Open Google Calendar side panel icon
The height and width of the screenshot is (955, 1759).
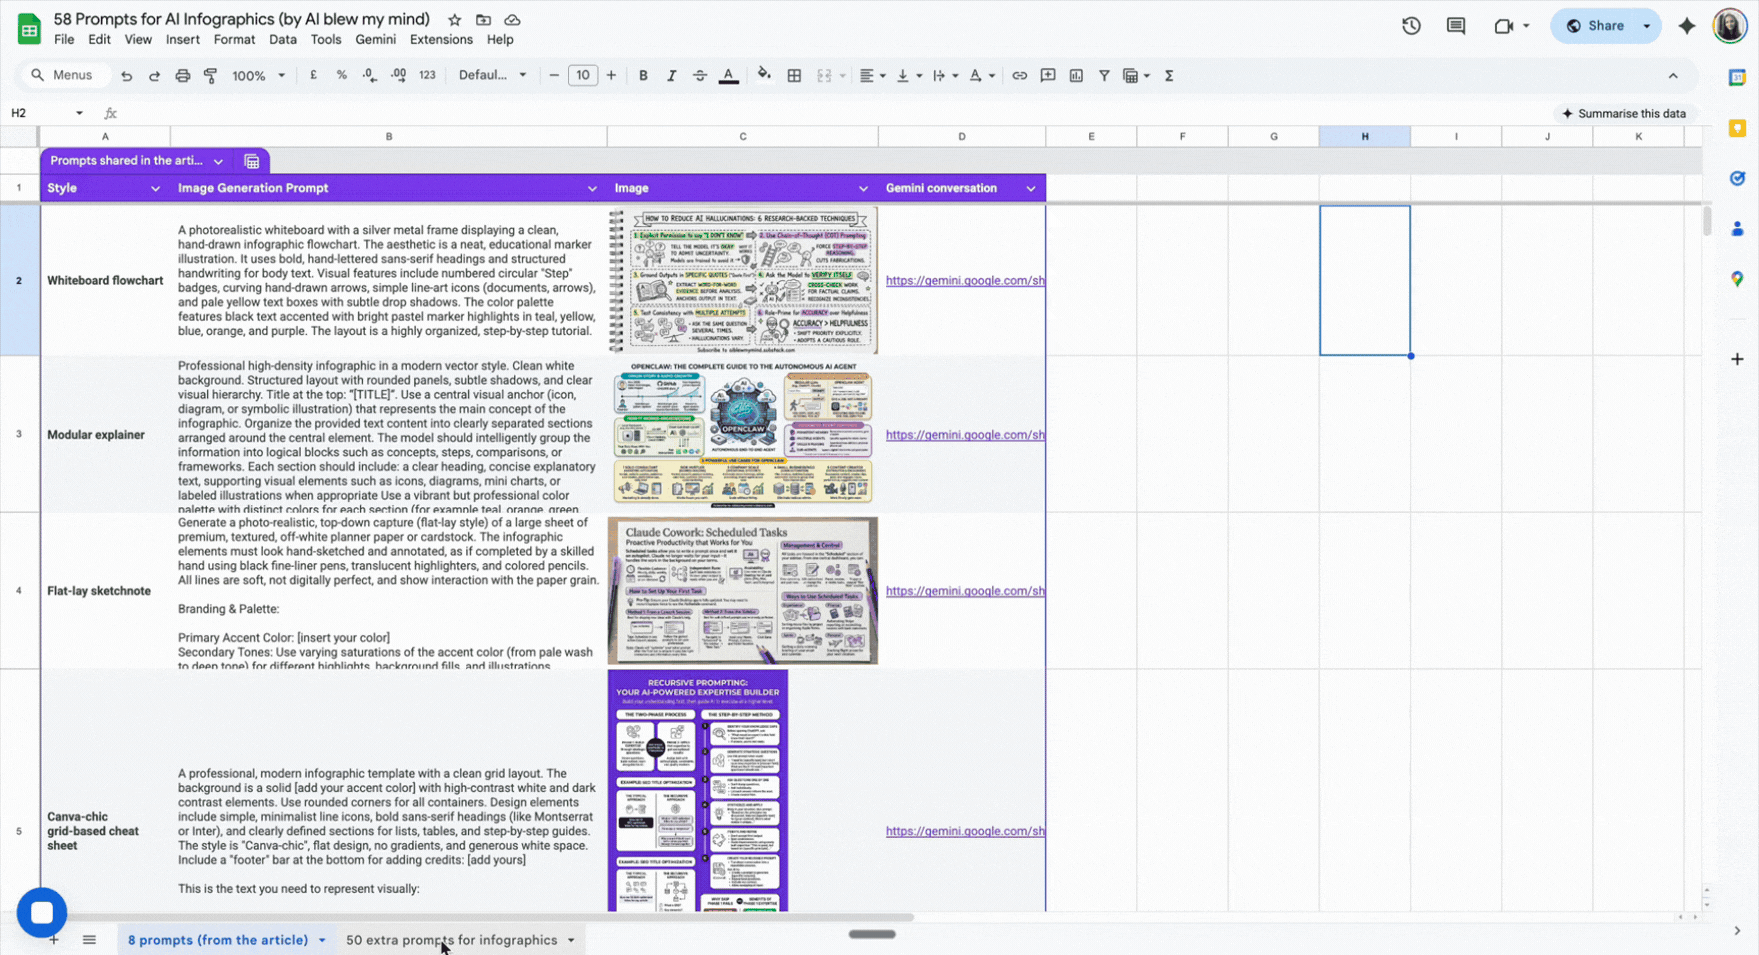tap(1737, 78)
